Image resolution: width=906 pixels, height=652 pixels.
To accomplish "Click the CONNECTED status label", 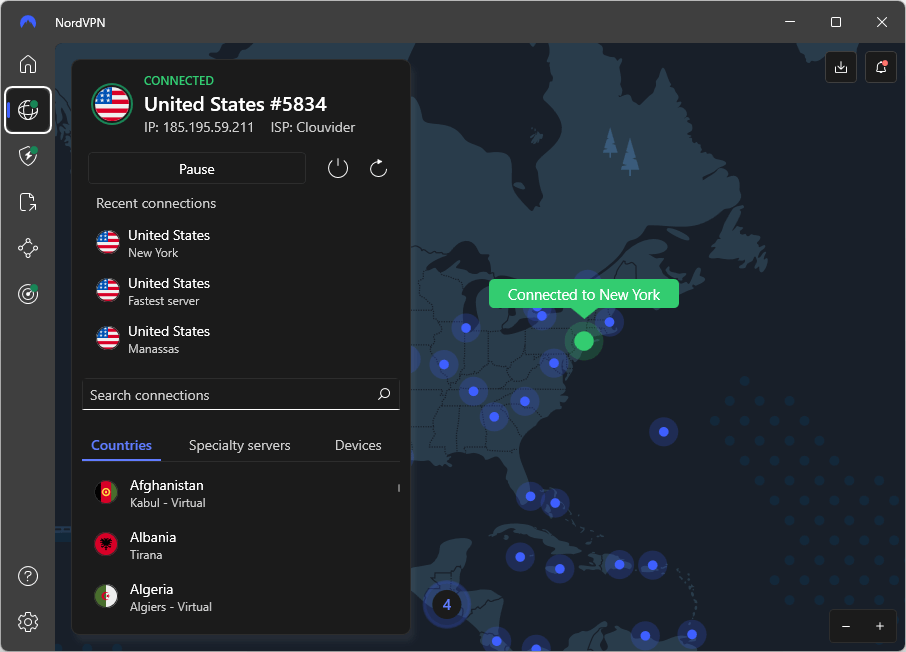I will (179, 80).
